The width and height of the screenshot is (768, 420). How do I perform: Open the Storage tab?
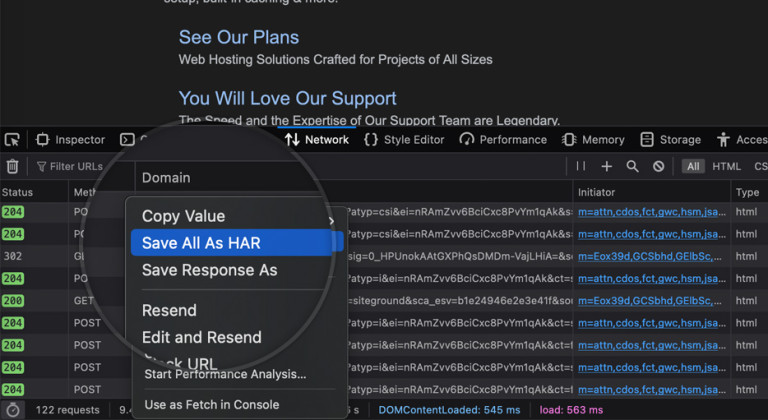670,140
